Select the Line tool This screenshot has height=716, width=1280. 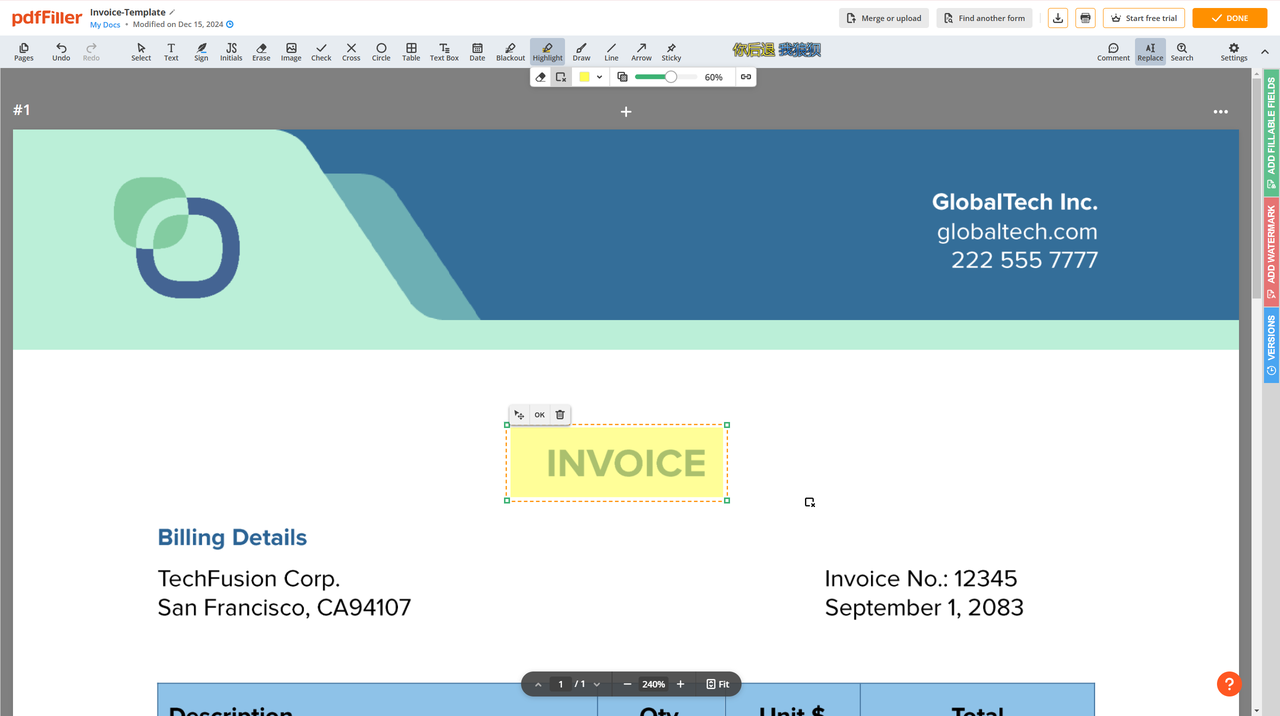pyautogui.click(x=611, y=52)
